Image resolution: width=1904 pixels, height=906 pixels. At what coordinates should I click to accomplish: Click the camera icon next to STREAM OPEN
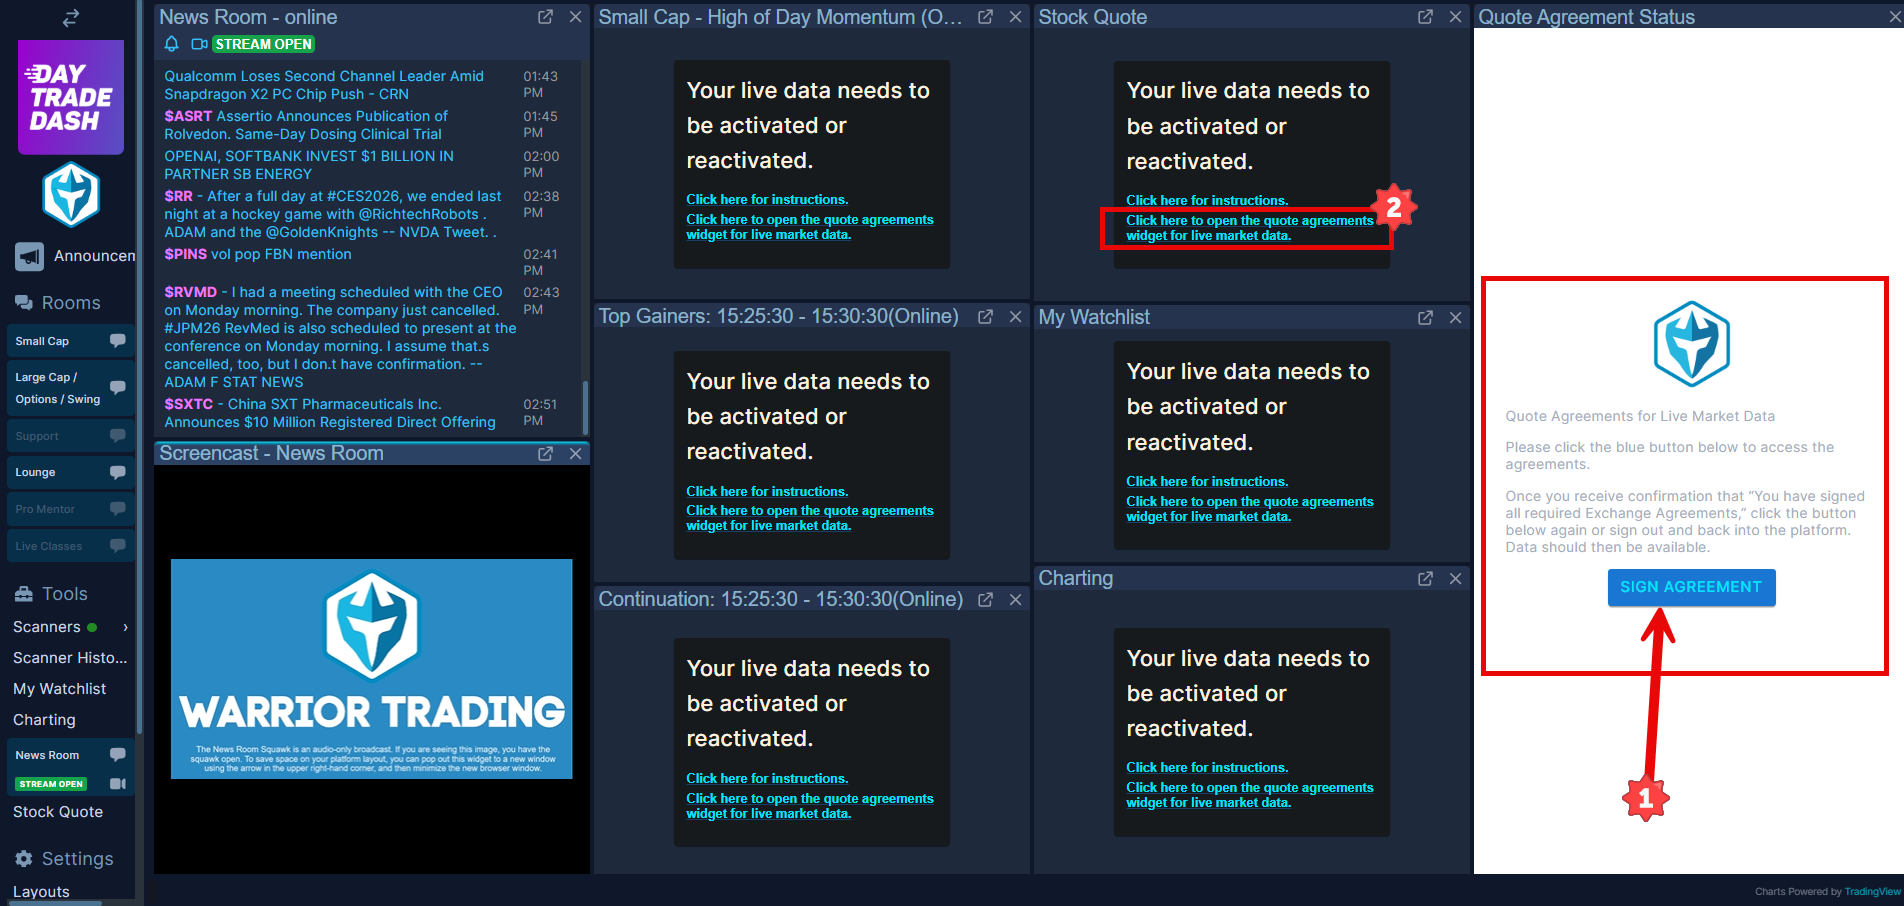199,44
